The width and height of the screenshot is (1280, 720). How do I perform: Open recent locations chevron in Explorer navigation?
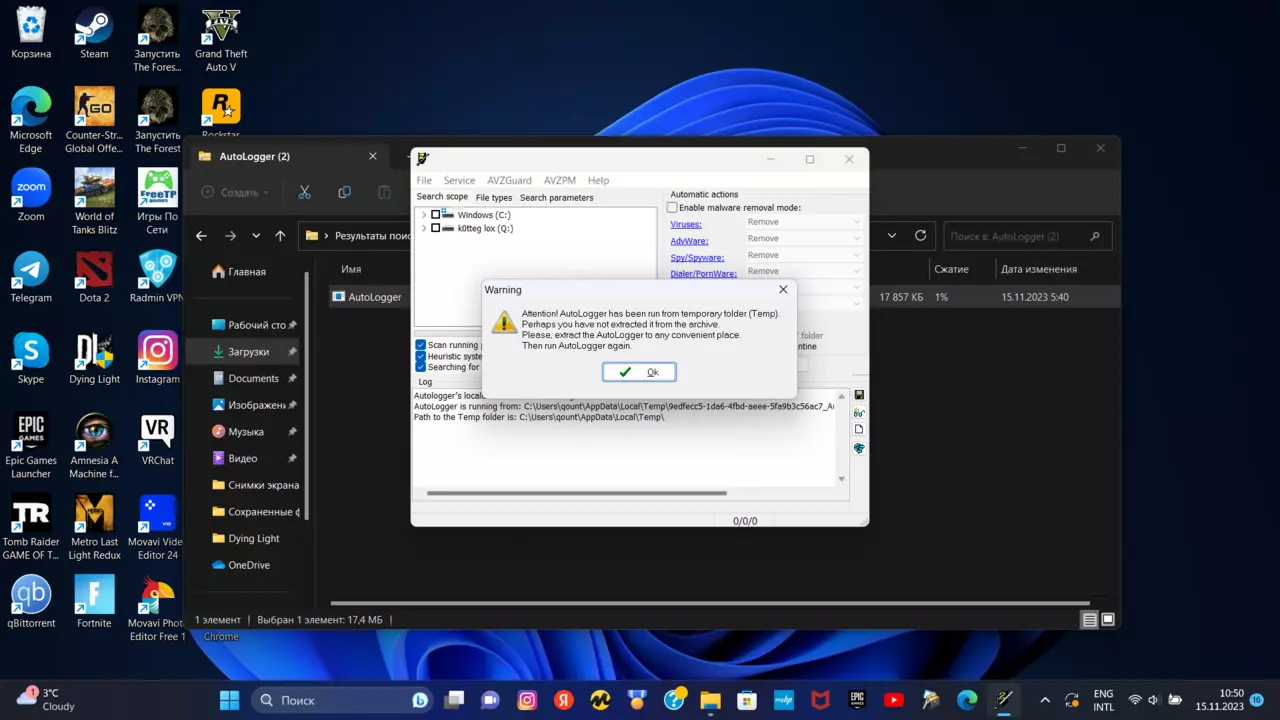(256, 236)
